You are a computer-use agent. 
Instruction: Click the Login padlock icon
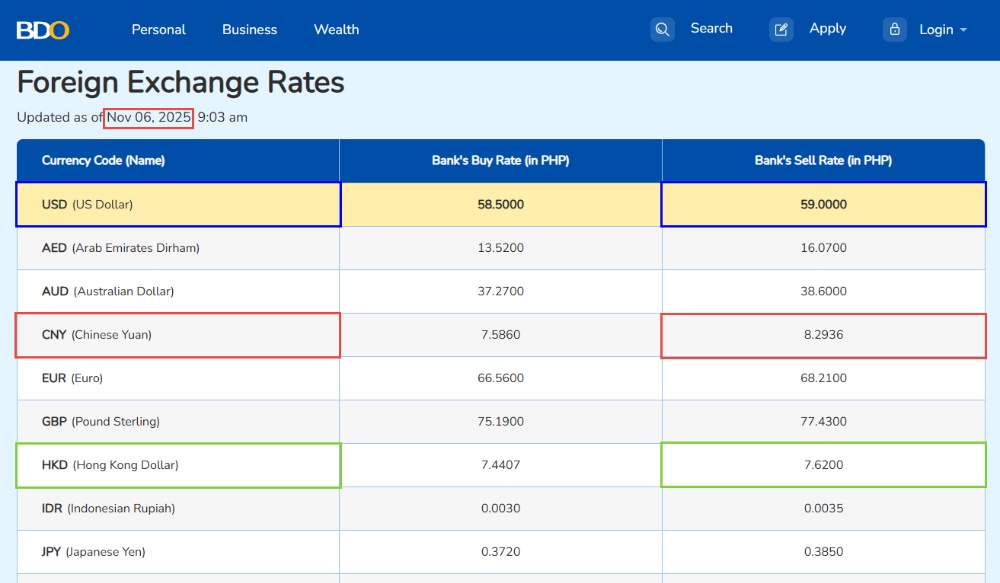point(894,29)
